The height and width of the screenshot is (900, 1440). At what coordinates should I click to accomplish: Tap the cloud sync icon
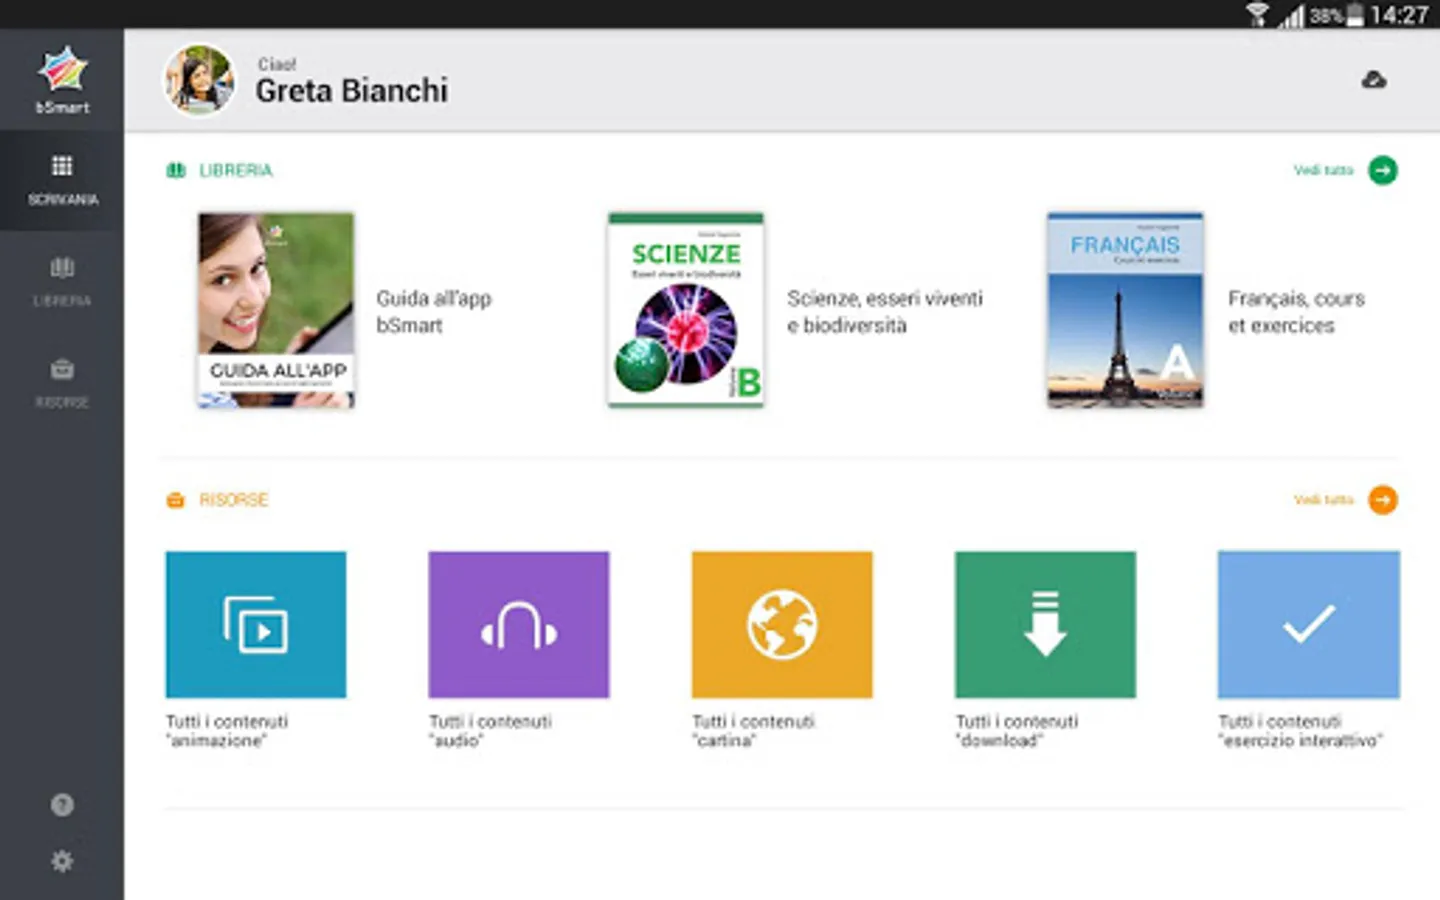tap(1374, 80)
